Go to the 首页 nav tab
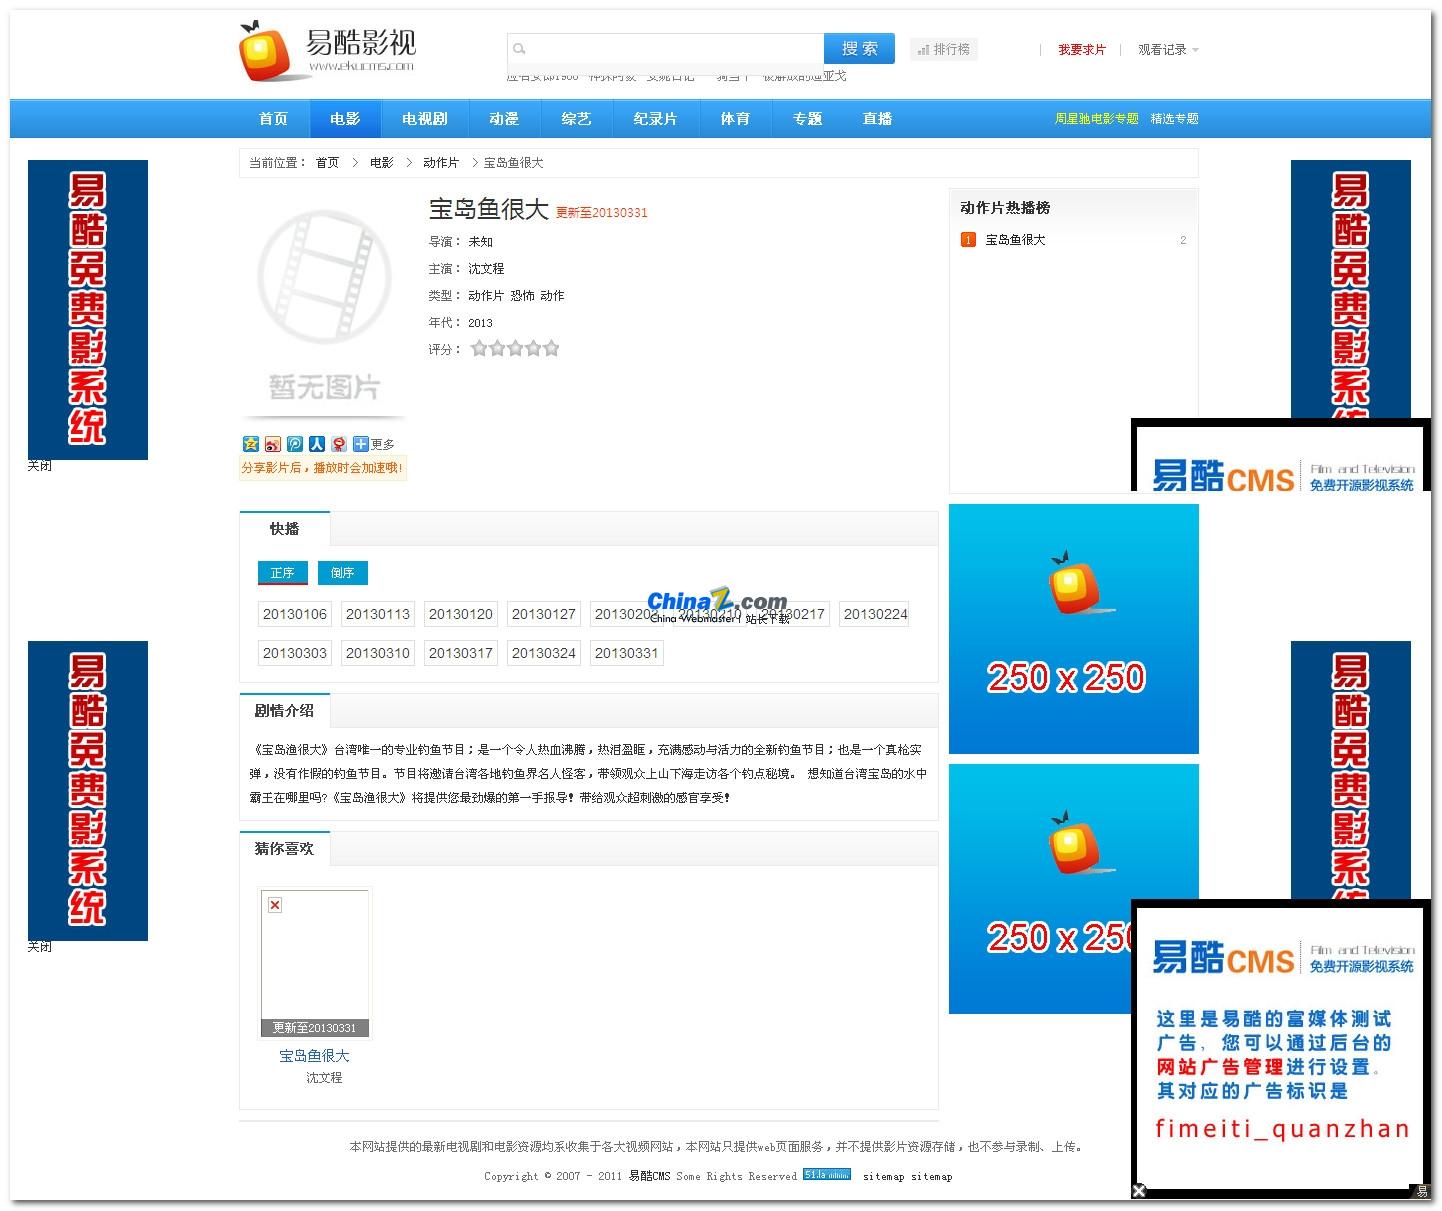Image resolution: width=1442 pixels, height=1211 pixels. point(273,119)
